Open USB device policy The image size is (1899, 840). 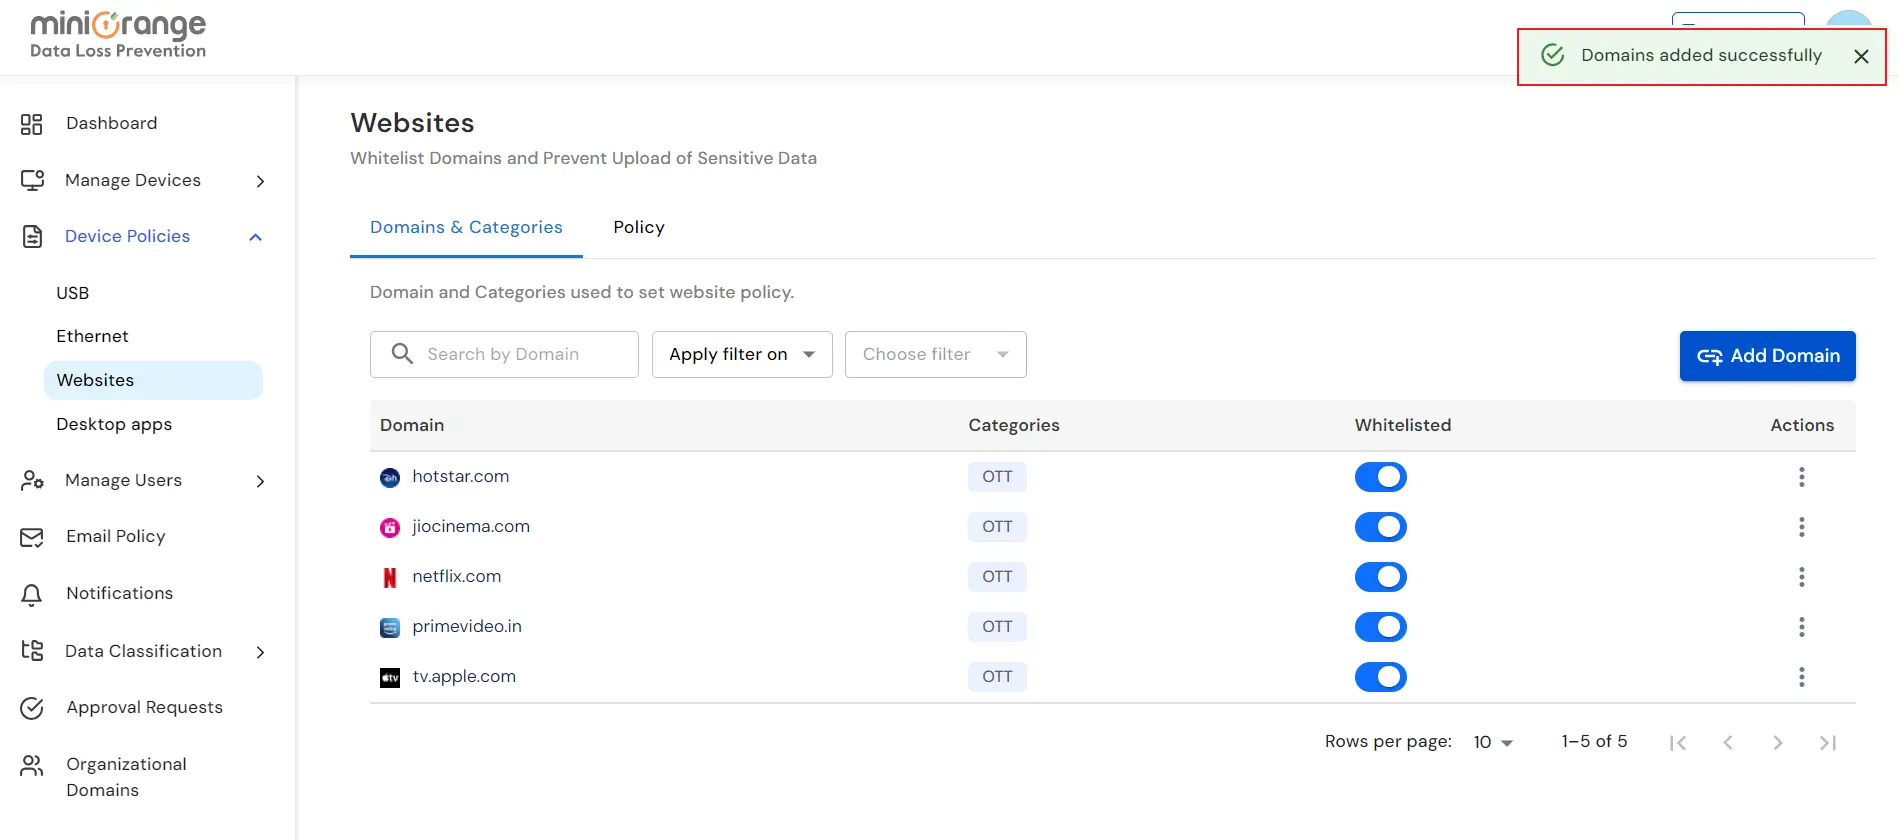pyautogui.click(x=73, y=293)
